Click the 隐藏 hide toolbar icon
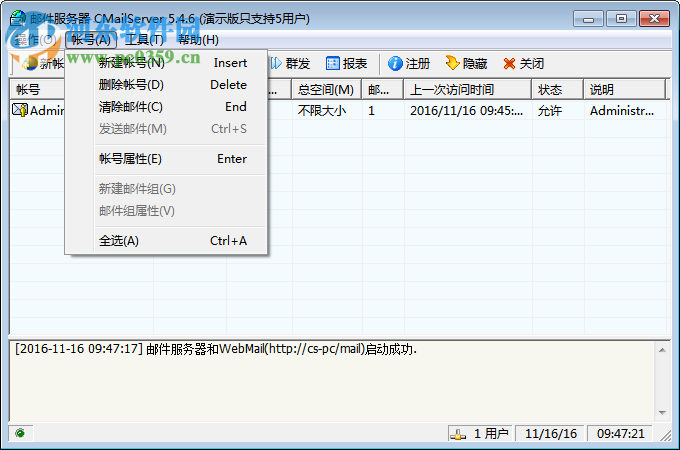 (452, 63)
